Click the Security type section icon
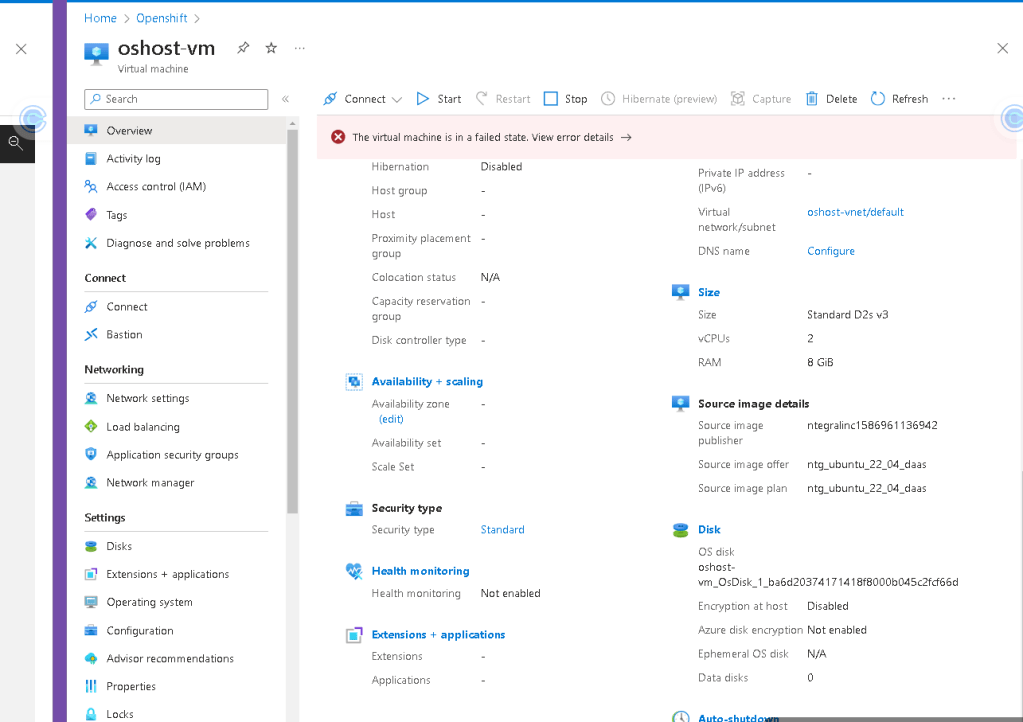This screenshot has height=722, width=1023. [x=354, y=508]
